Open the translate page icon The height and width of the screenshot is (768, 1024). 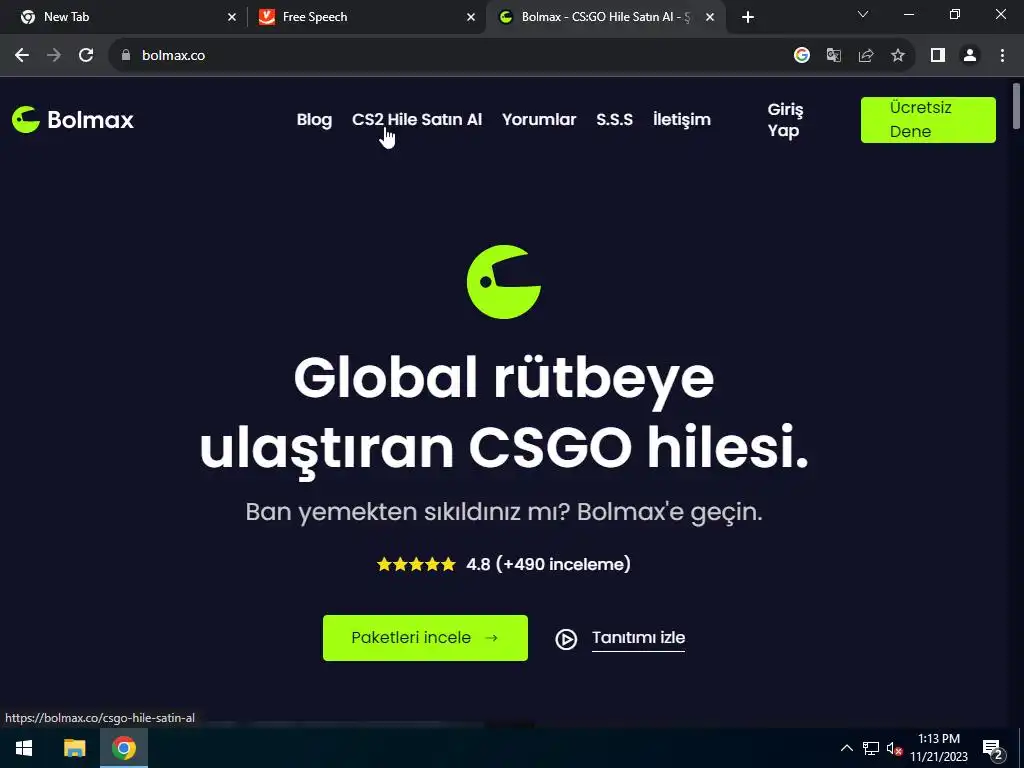tap(833, 56)
